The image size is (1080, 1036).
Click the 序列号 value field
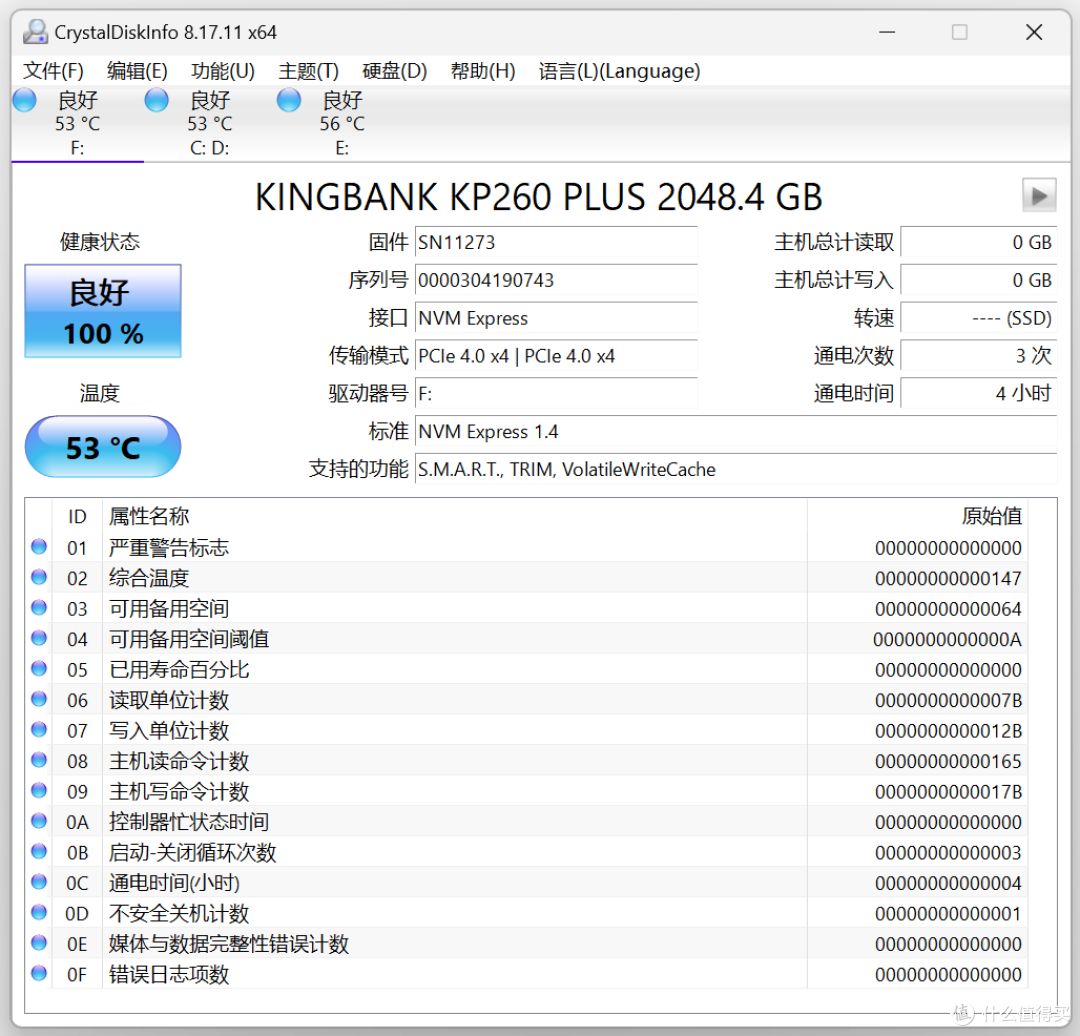pos(556,281)
